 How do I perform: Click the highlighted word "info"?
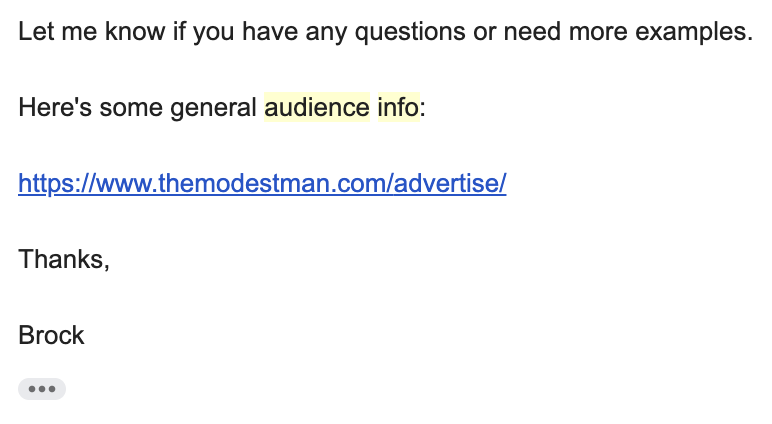point(399,107)
